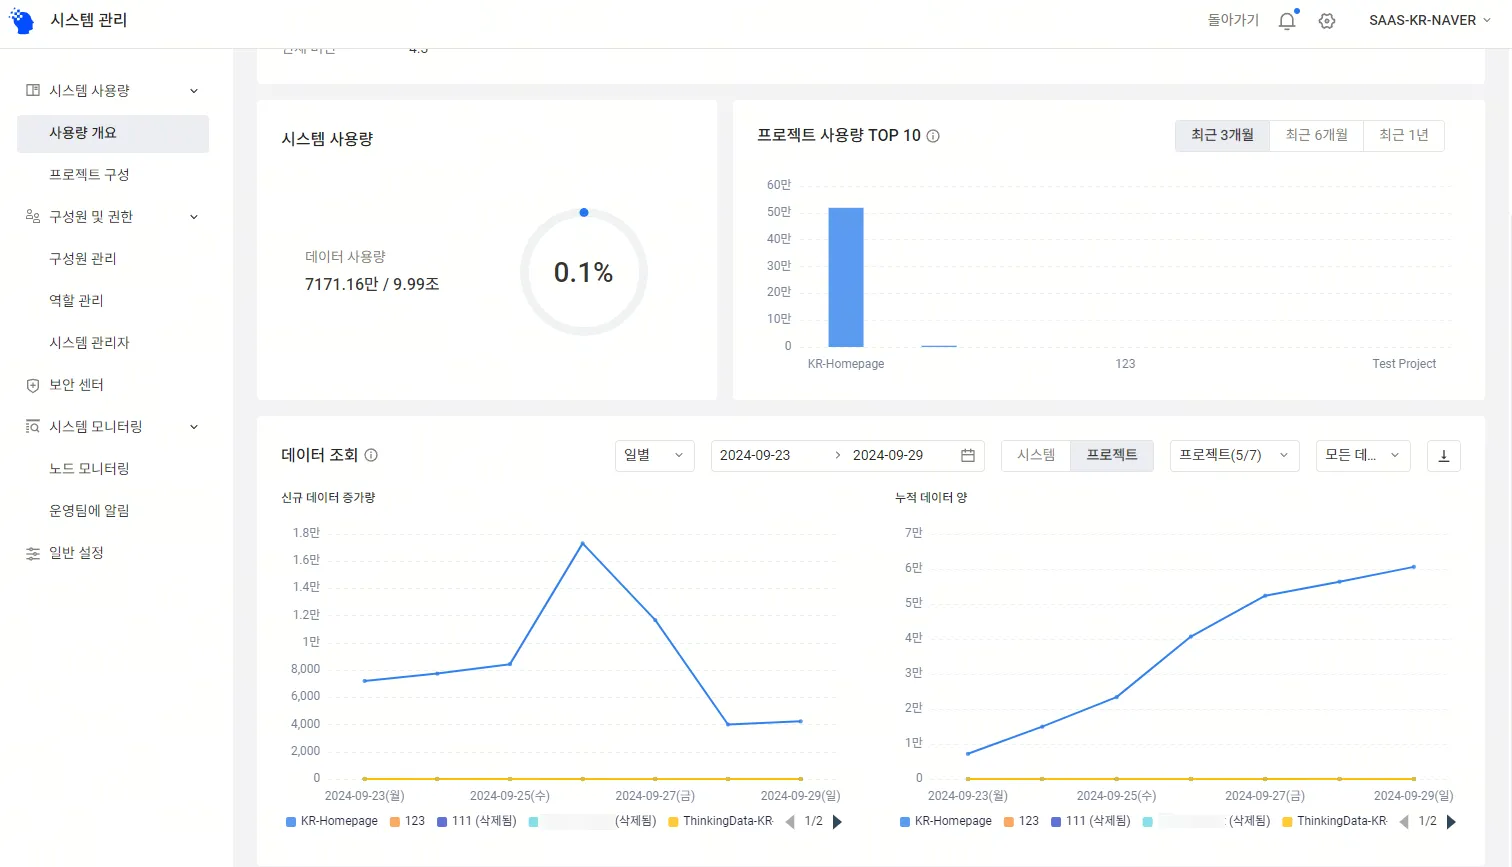Download the data via download icon
Screen dimensions: 1512x867
coord(1443,456)
